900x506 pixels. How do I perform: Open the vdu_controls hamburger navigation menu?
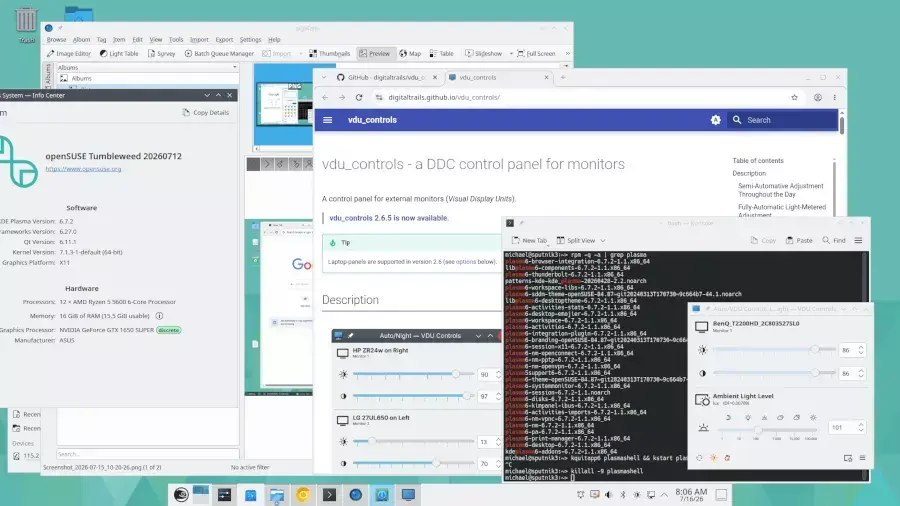pyautogui.click(x=328, y=120)
